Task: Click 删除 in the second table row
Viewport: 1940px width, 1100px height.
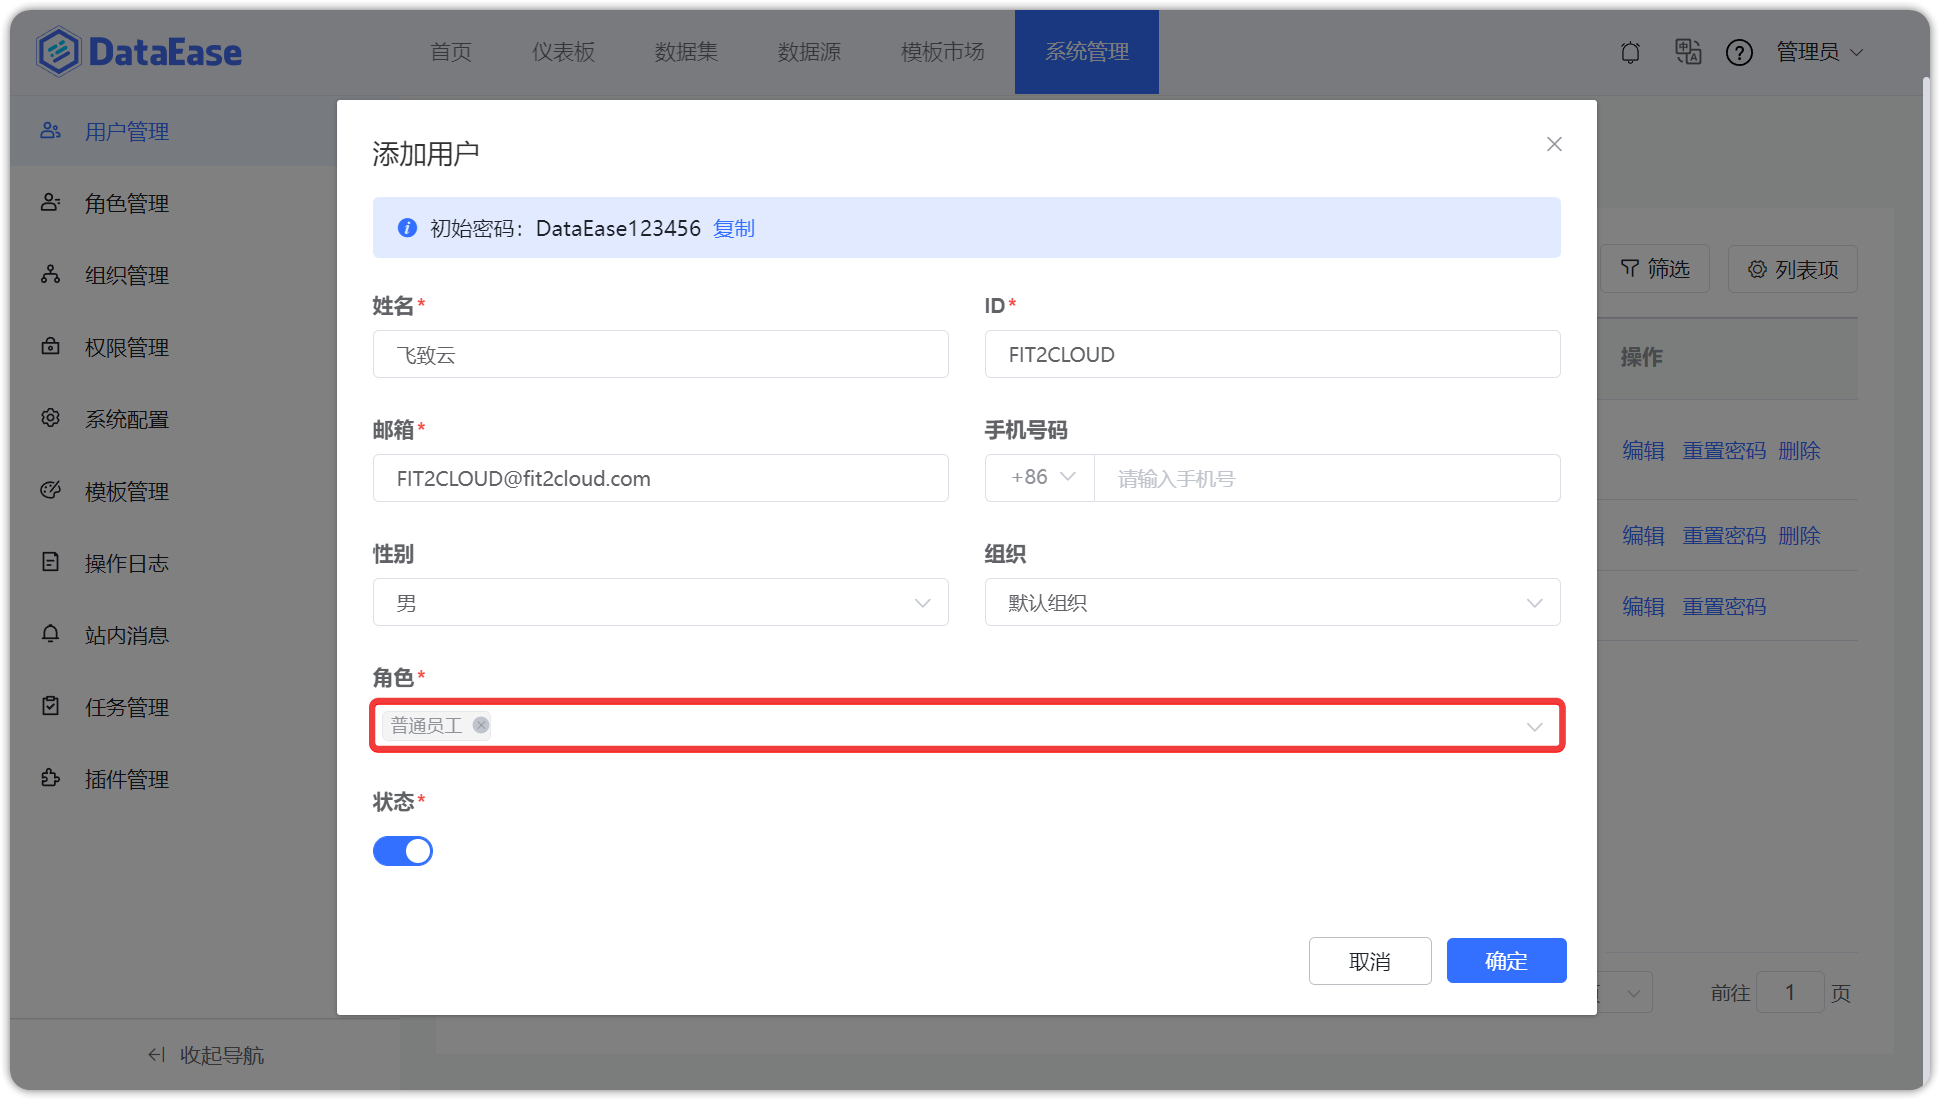Action: coord(1799,536)
